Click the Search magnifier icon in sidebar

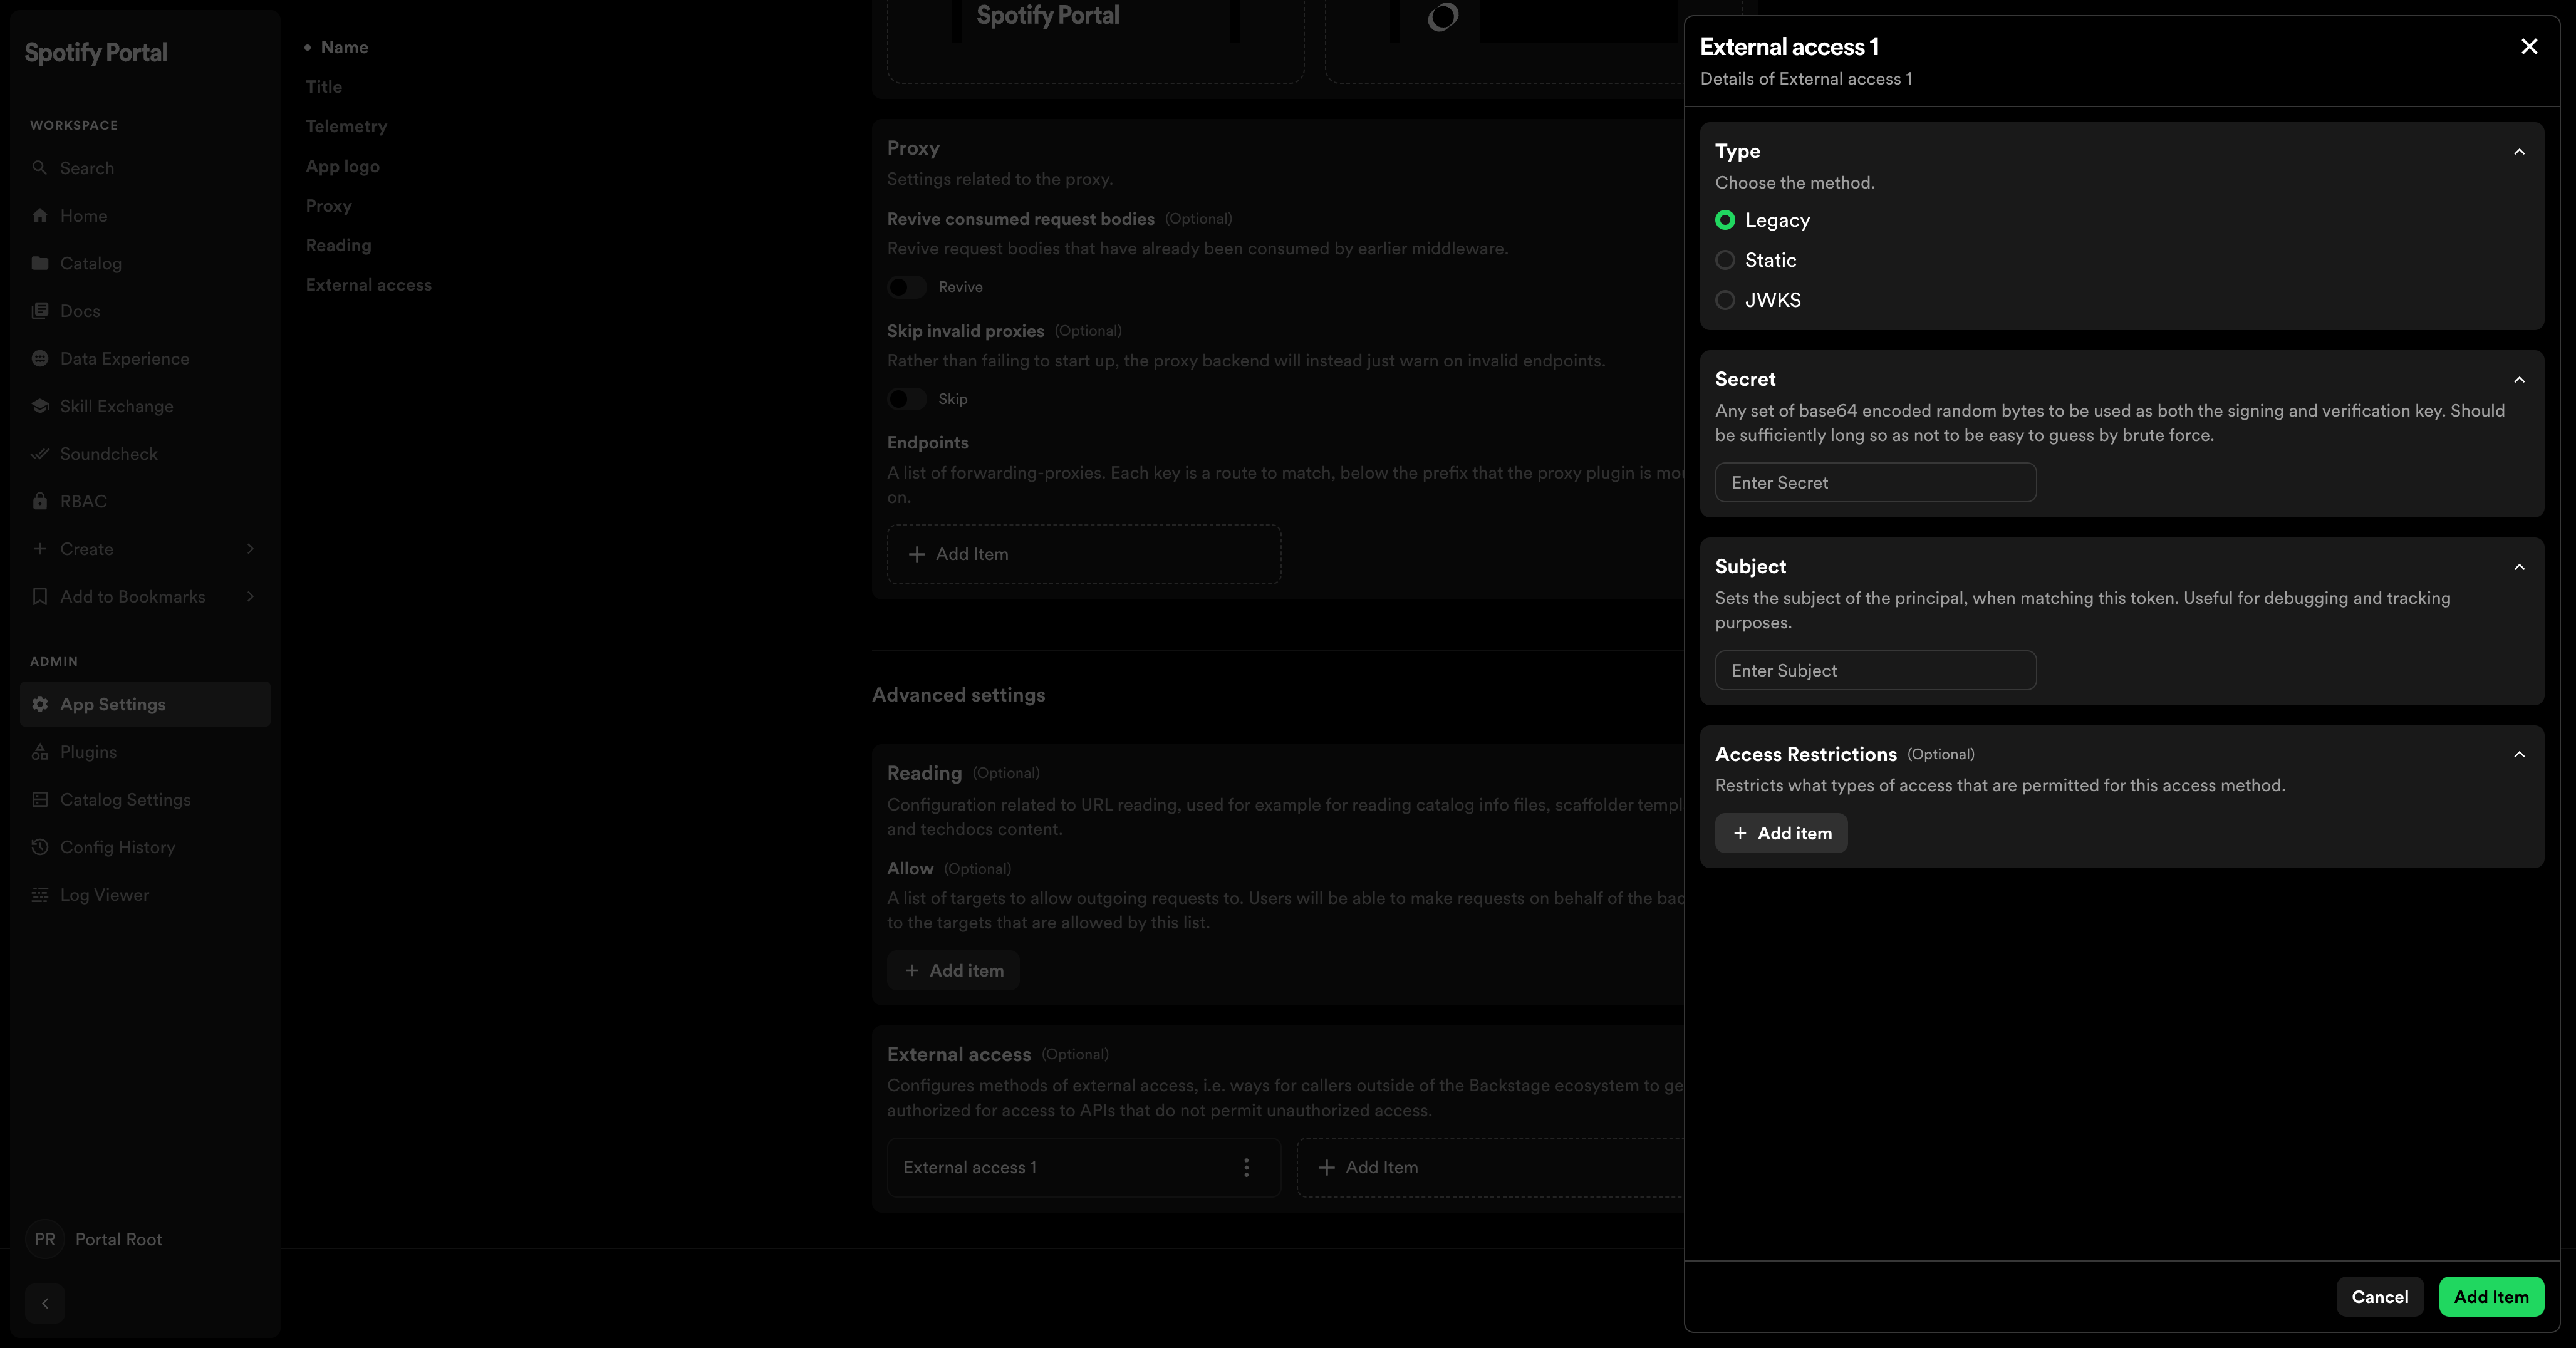pyautogui.click(x=40, y=168)
